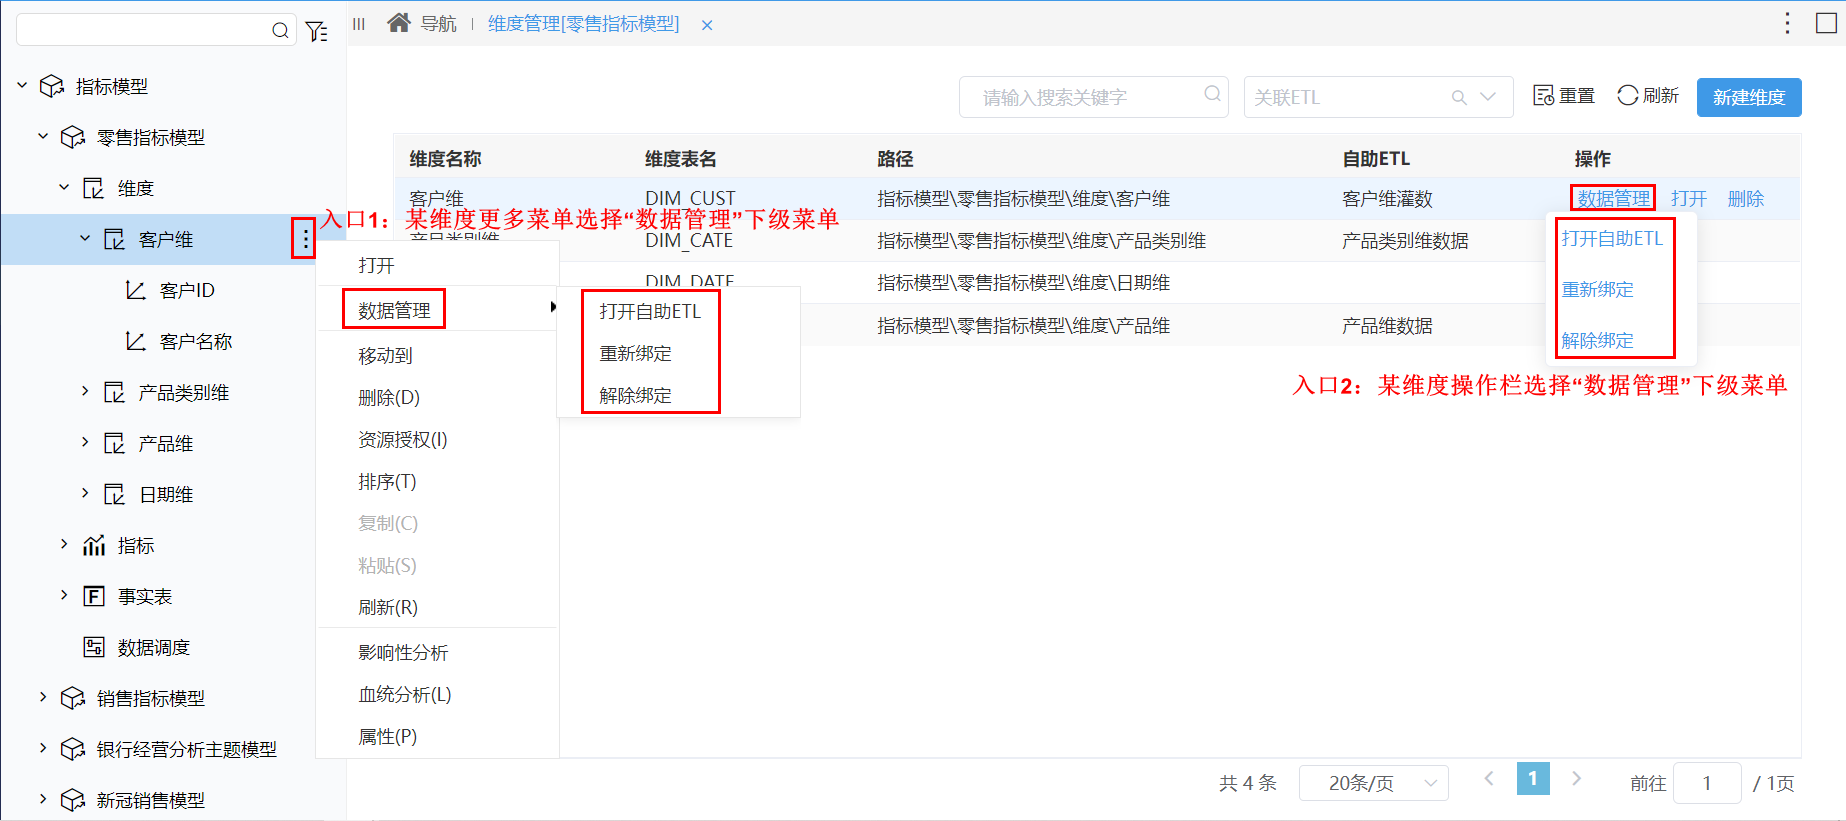Screen dimensions: 1846x821
Task: Choose 重新绑定 in the operation dropdown
Action: point(1598,290)
